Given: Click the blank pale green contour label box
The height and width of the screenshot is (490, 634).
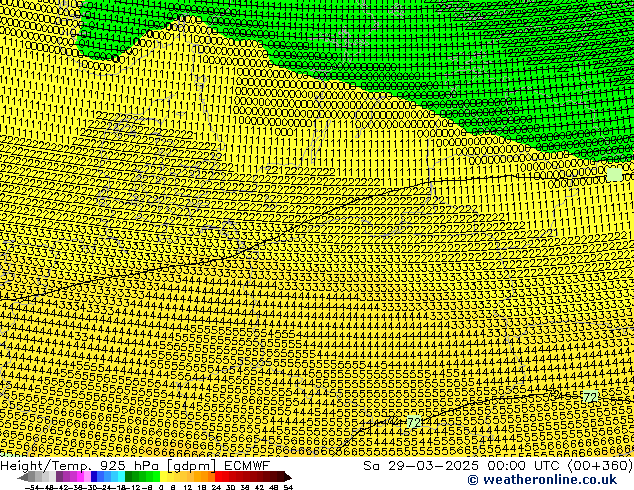Looking at the screenshot, I should coord(614,174).
